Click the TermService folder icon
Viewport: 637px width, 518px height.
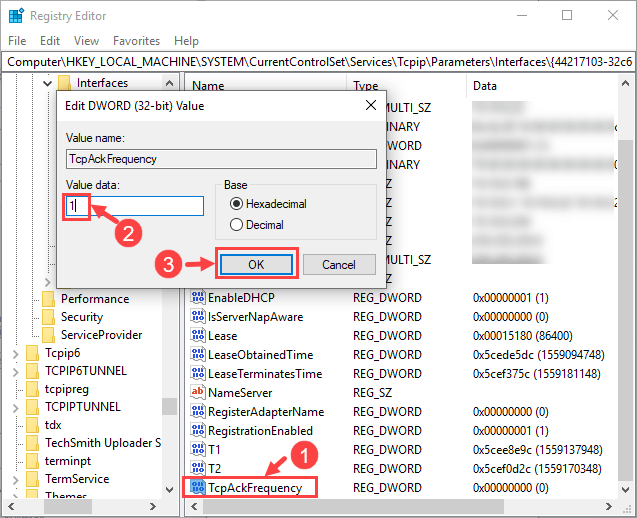point(32,479)
